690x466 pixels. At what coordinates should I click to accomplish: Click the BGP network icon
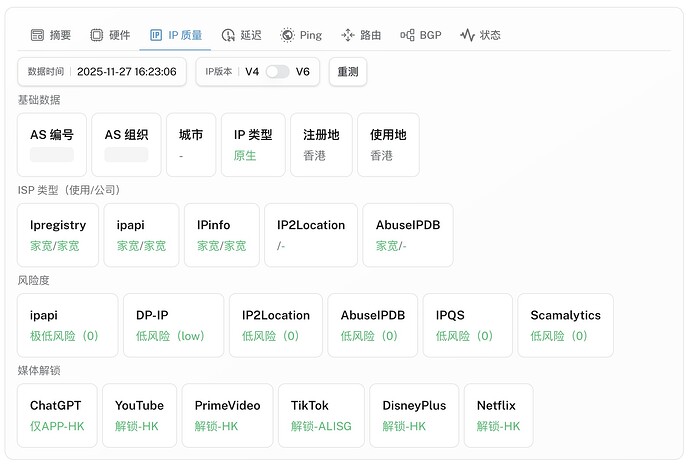point(407,35)
